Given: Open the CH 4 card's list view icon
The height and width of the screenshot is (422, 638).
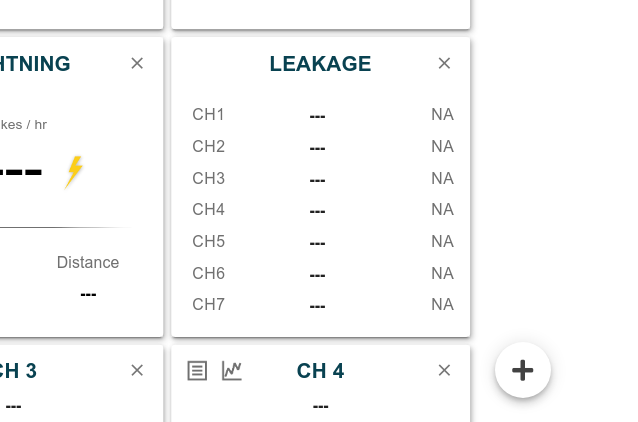Looking at the screenshot, I should click(198, 370).
